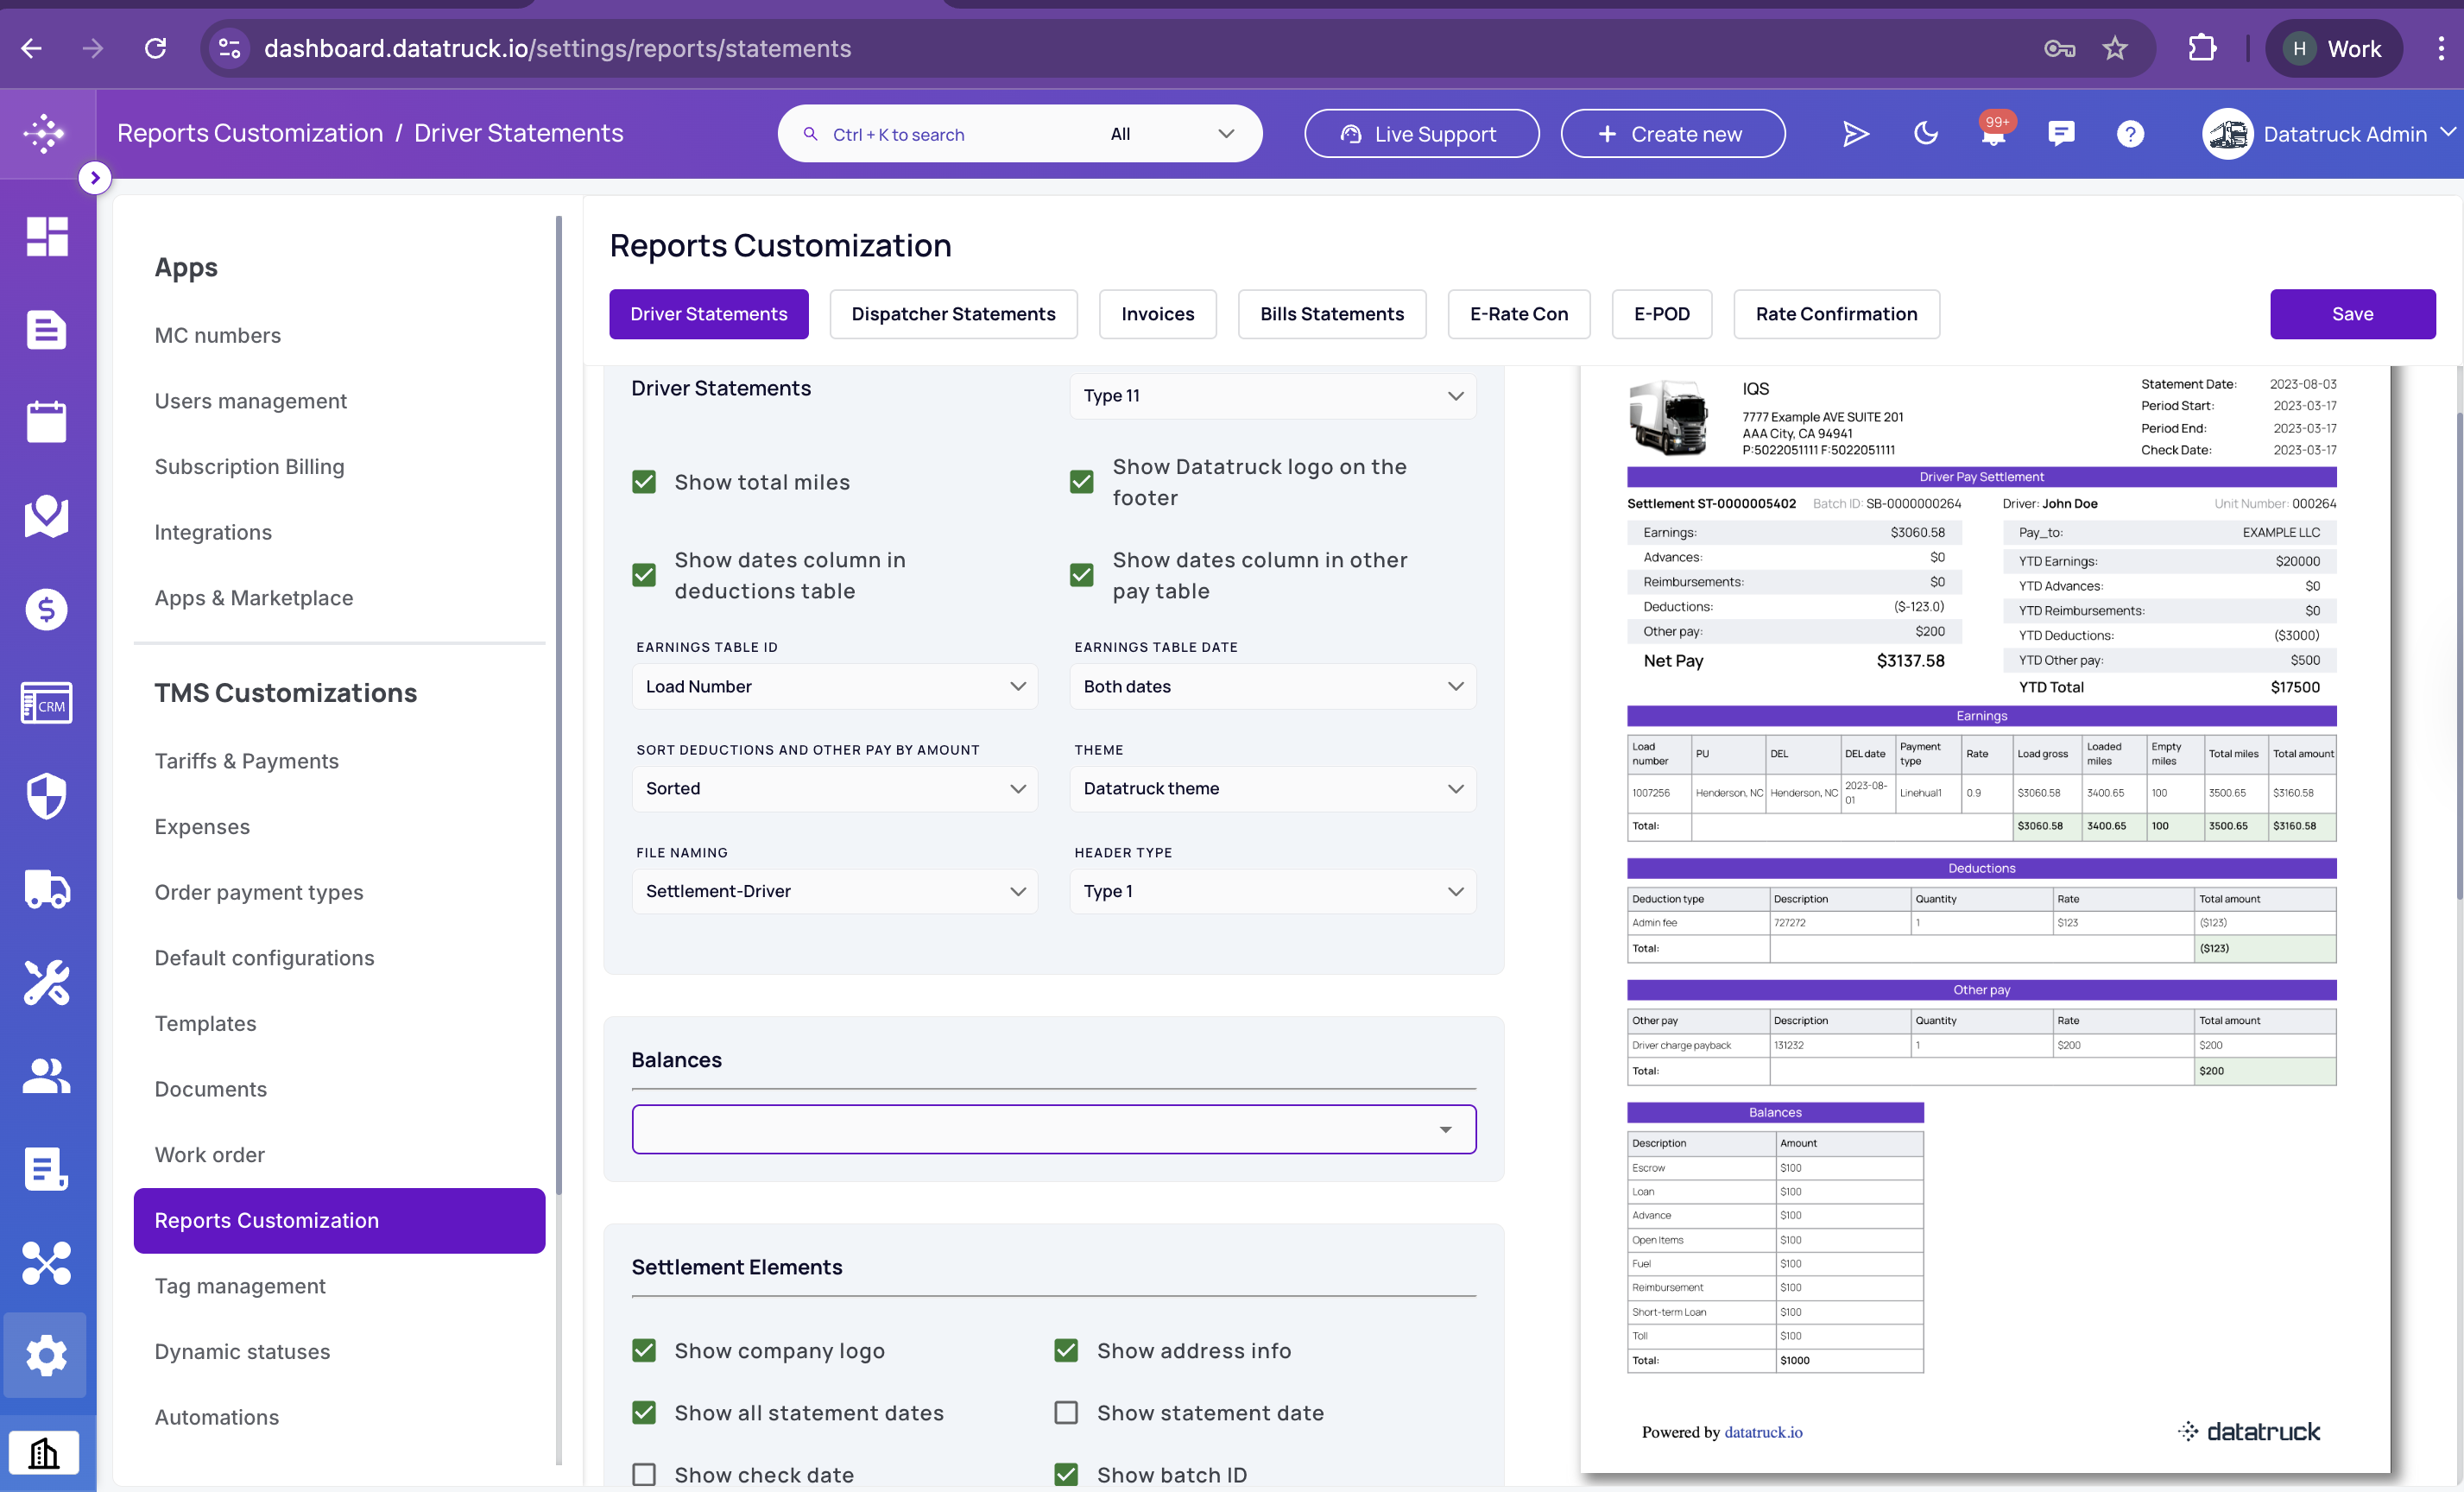Screen dimensions: 2464x1492
Task: Open the chat messages icon
Action: pos(2061,134)
